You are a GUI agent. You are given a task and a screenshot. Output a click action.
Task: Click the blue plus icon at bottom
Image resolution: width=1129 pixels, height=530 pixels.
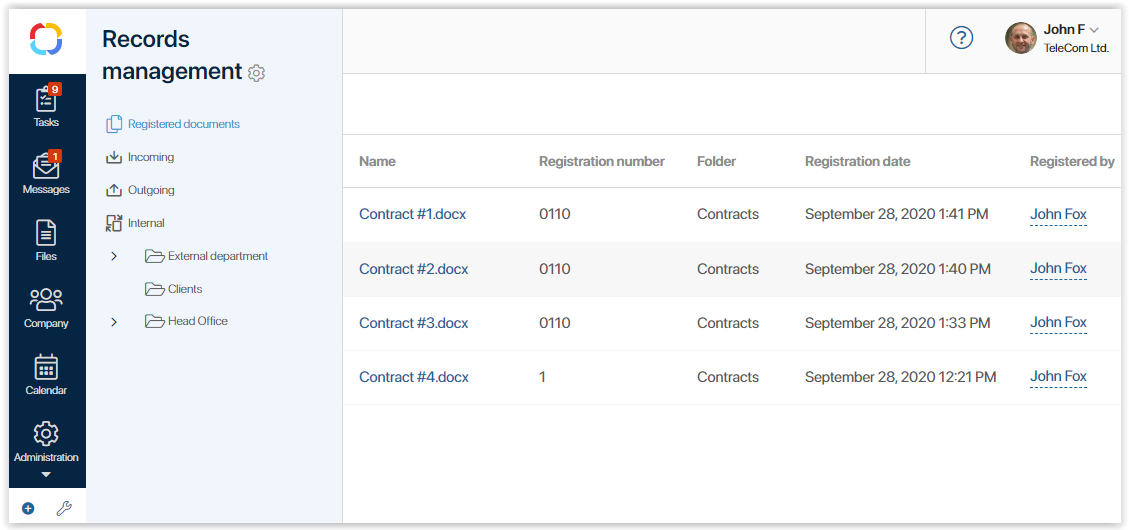click(x=28, y=508)
